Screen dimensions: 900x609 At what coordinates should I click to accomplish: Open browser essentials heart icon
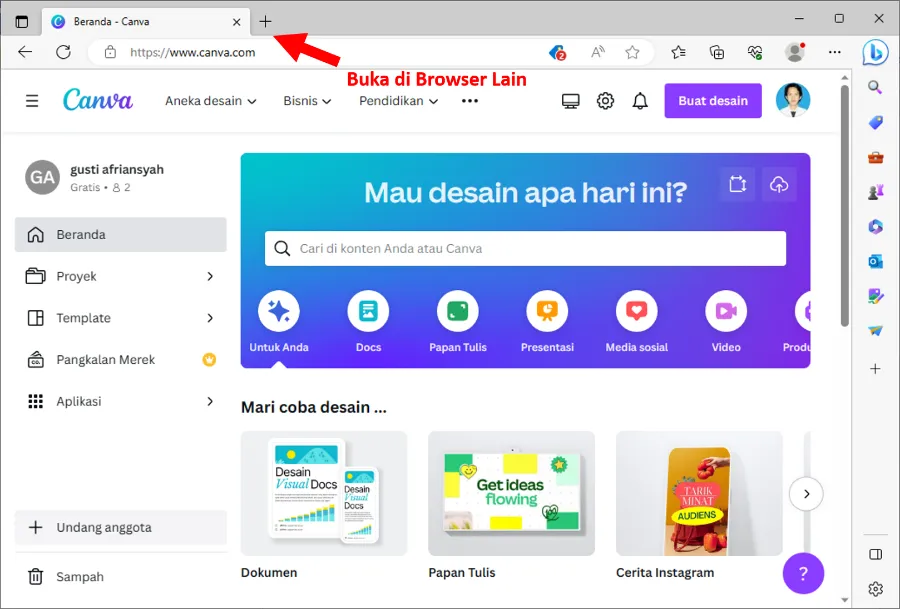pyautogui.click(x=755, y=52)
